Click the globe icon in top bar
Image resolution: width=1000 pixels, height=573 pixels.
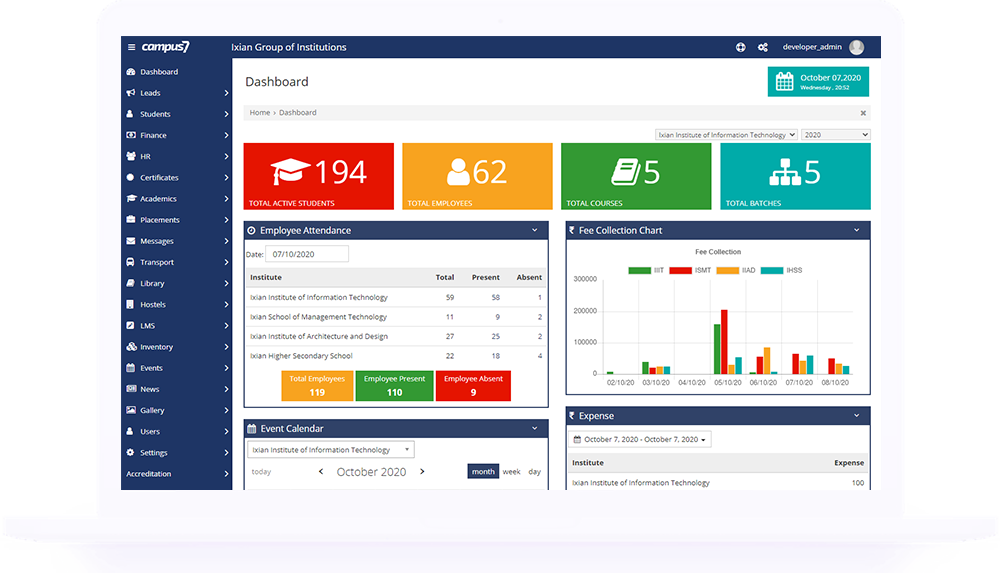click(x=740, y=47)
